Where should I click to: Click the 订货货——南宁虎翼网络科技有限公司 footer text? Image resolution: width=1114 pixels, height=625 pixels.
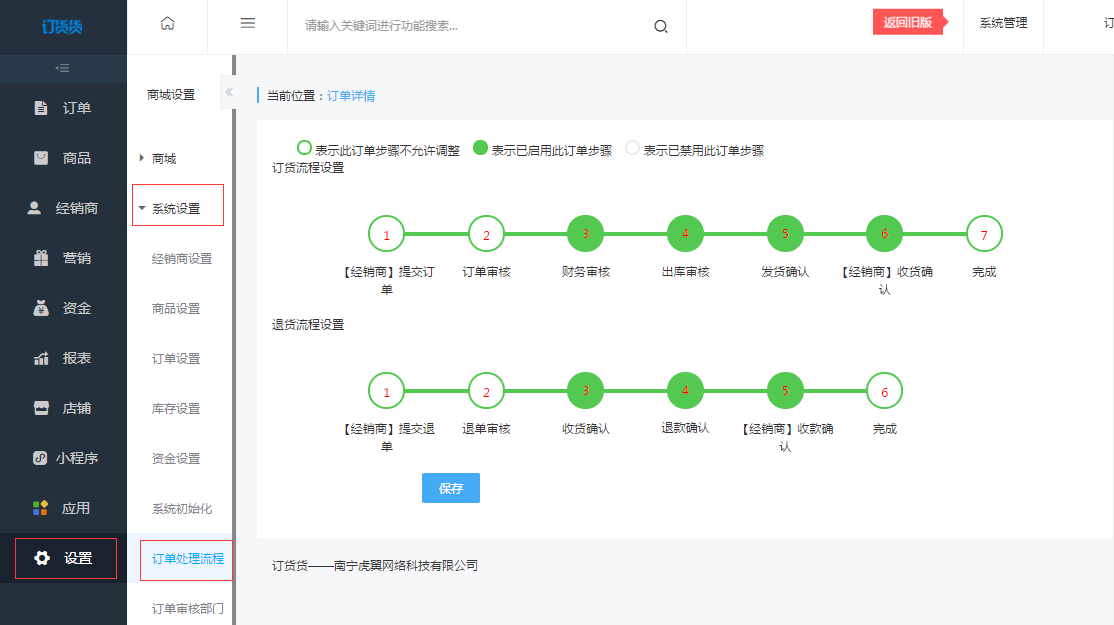coord(375,566)
